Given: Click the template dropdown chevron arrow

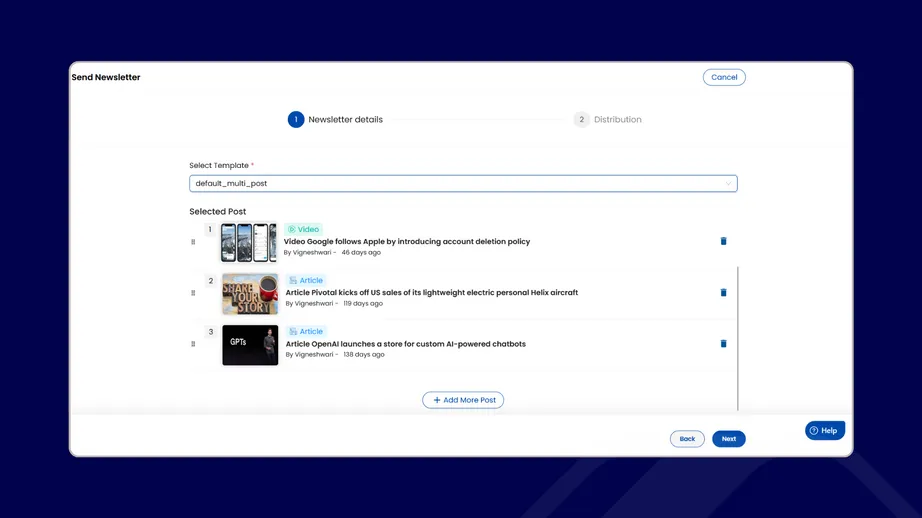Looking at the screenshot, I should pyautogui.click(x=728, y=184).
